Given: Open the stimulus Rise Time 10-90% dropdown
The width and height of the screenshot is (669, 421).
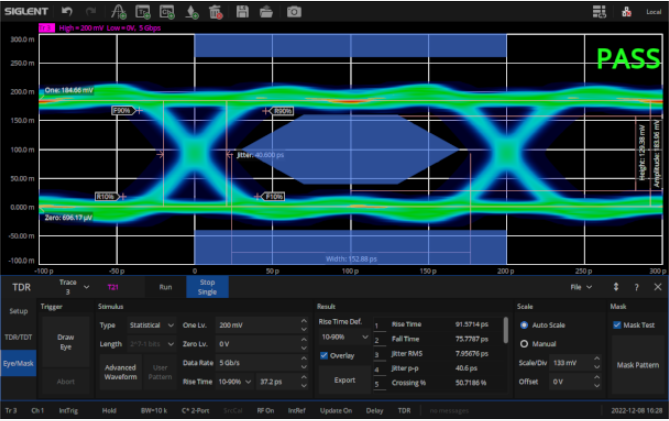Looking at the screenshot, I should pyautogui.click(x=235, y=381).
